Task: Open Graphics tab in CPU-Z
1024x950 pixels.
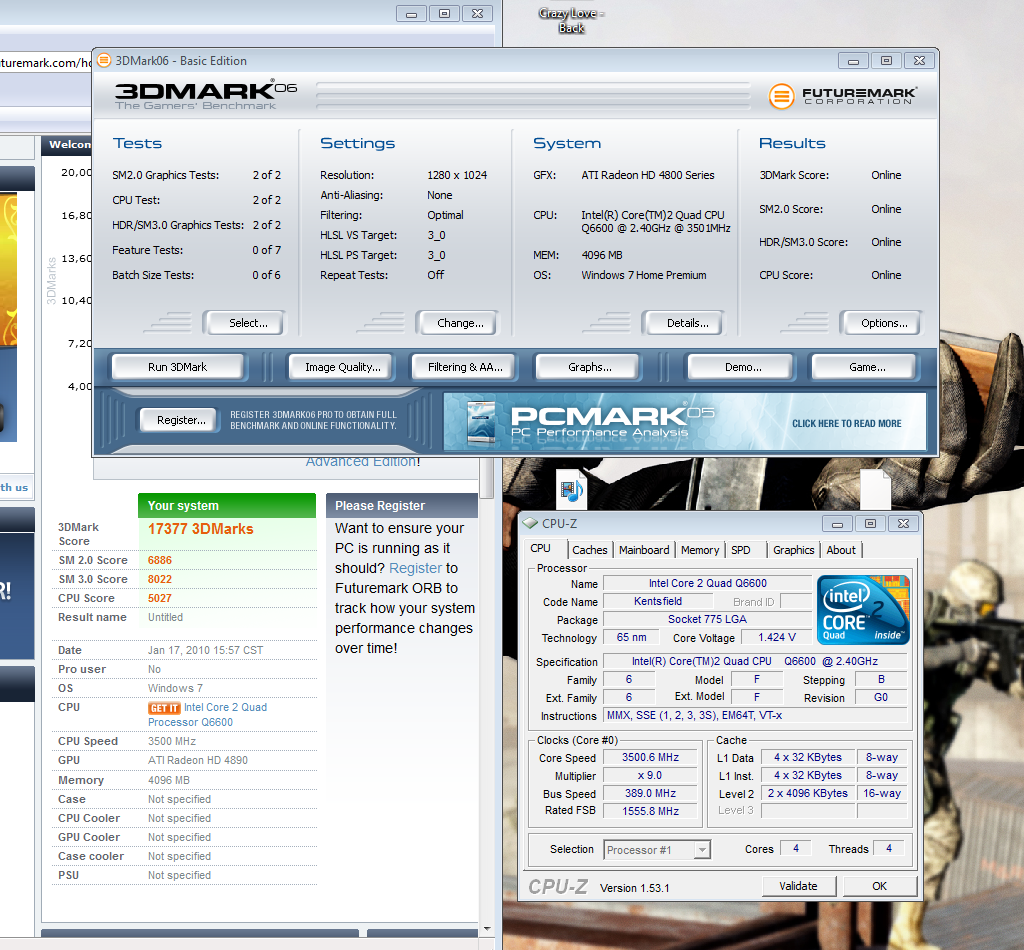Action: (793, 550)
